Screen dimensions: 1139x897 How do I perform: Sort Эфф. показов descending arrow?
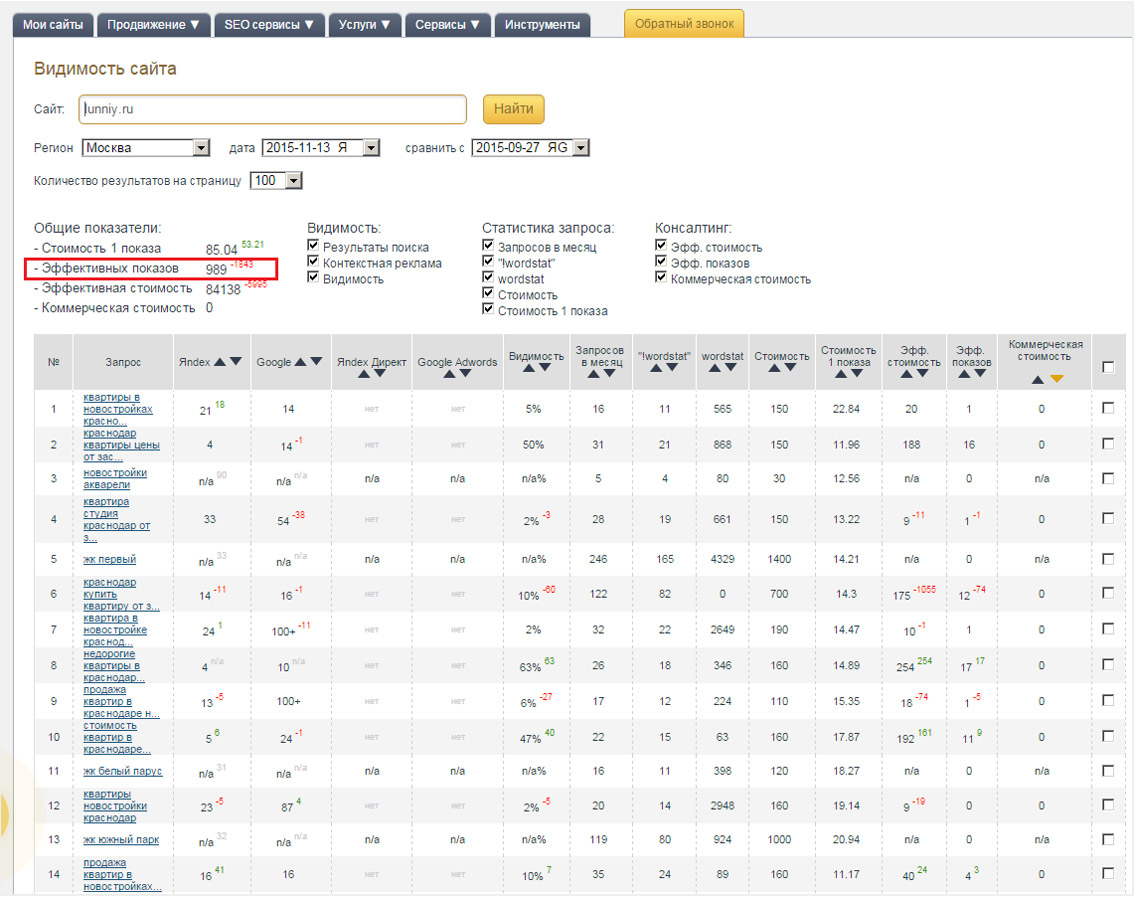tap(980, 374)
